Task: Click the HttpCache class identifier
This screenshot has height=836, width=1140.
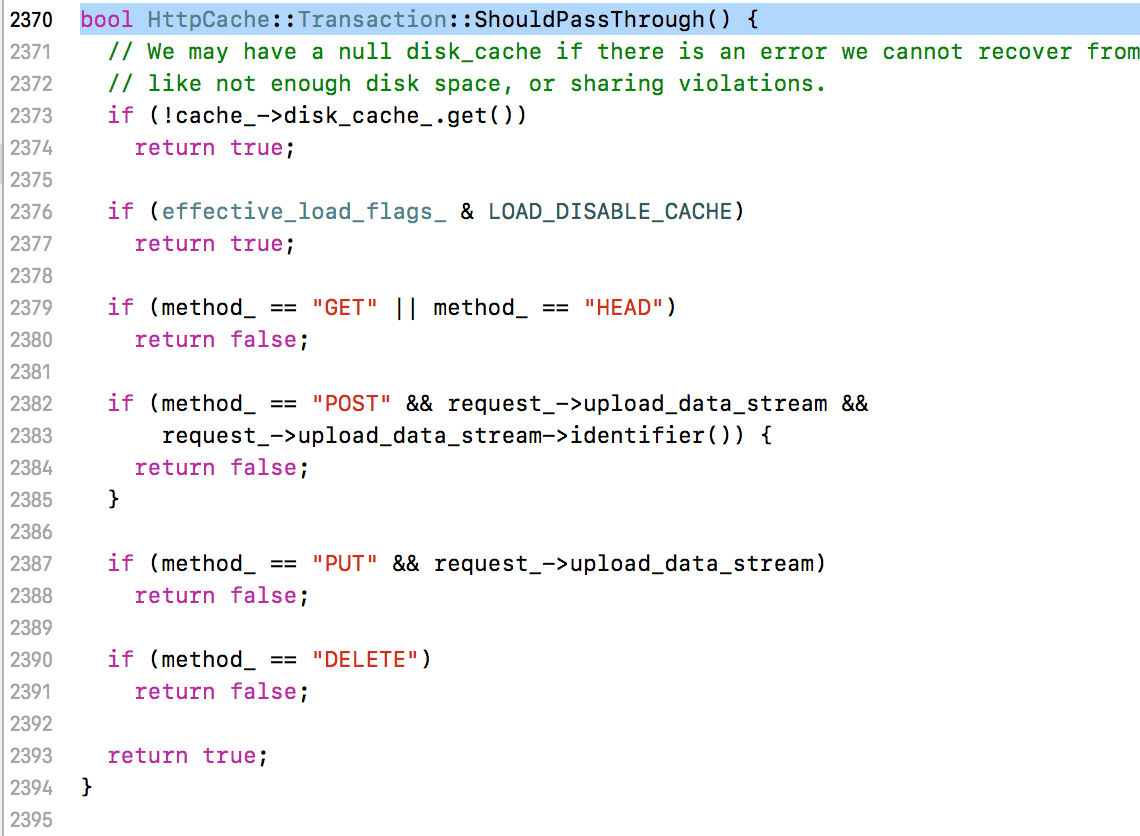Action: click(x=209, y=20)
